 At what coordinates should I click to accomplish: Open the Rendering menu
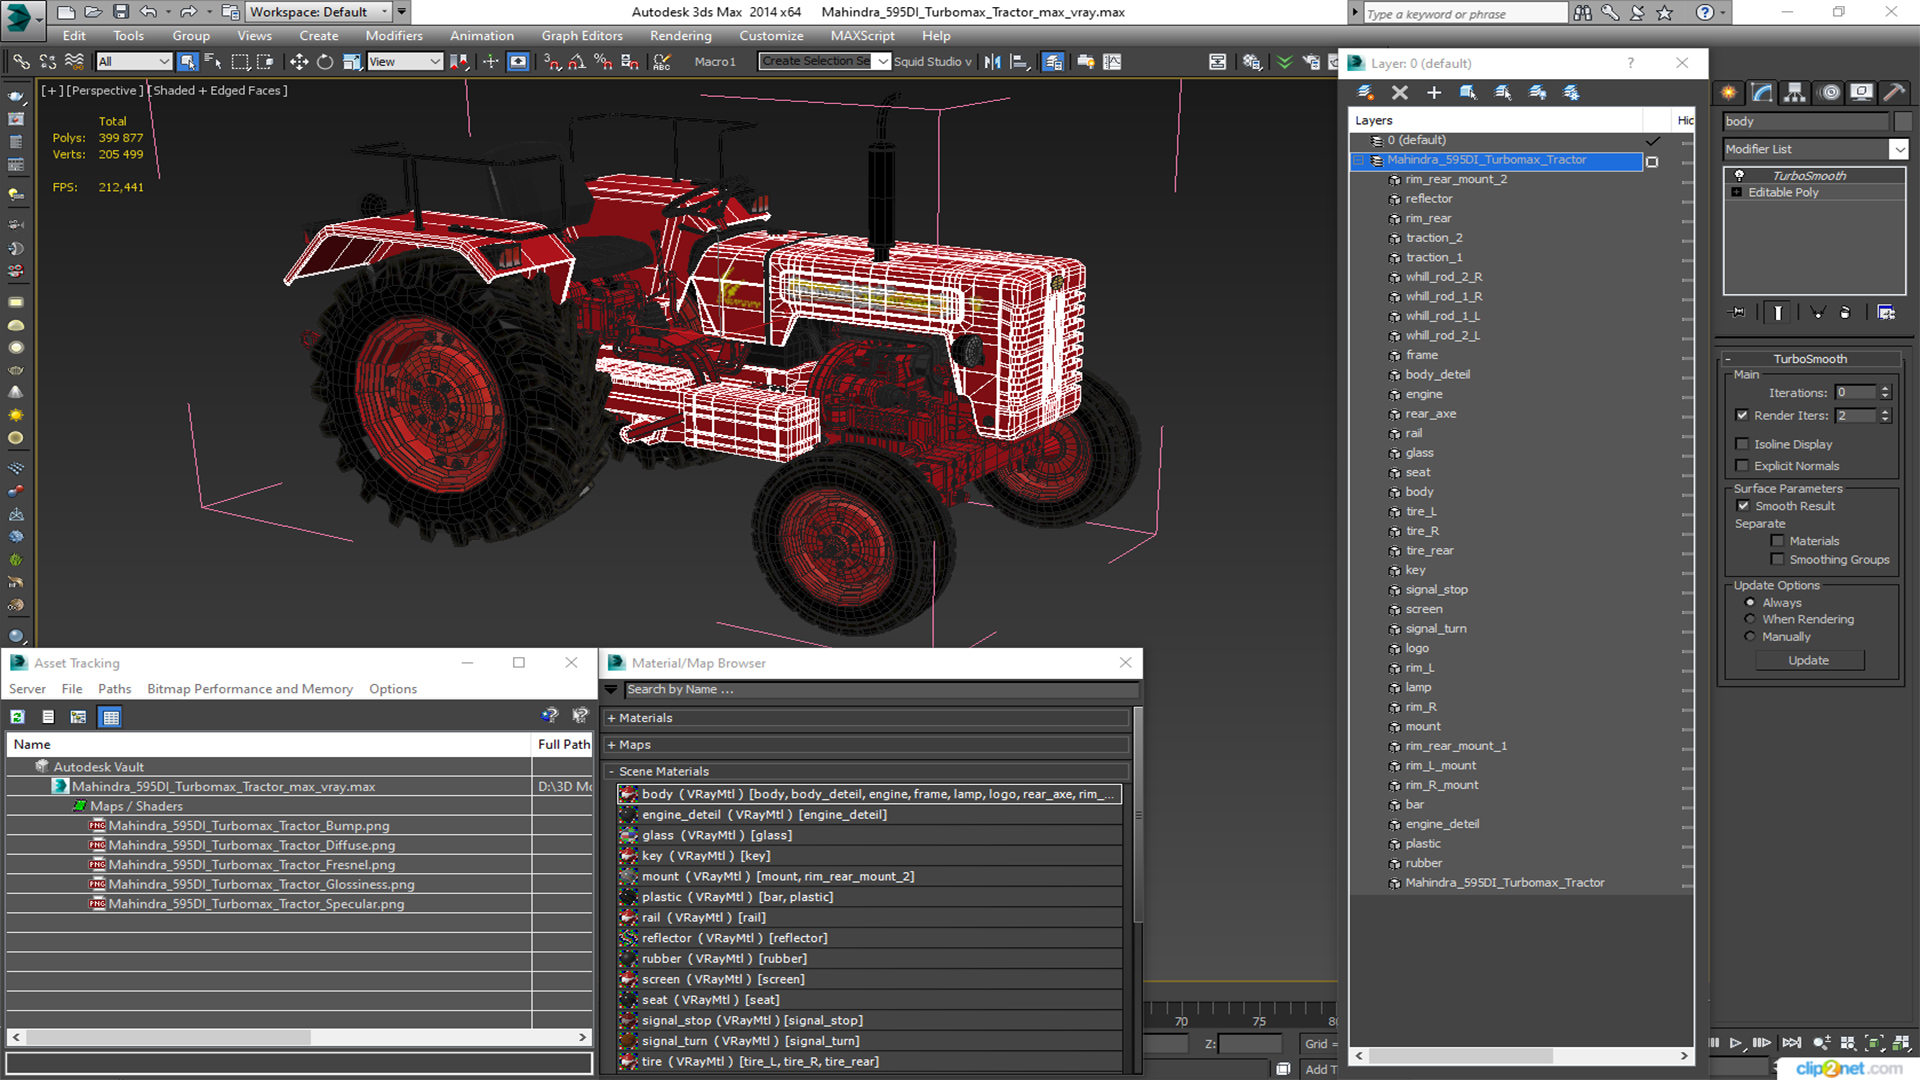680,36
